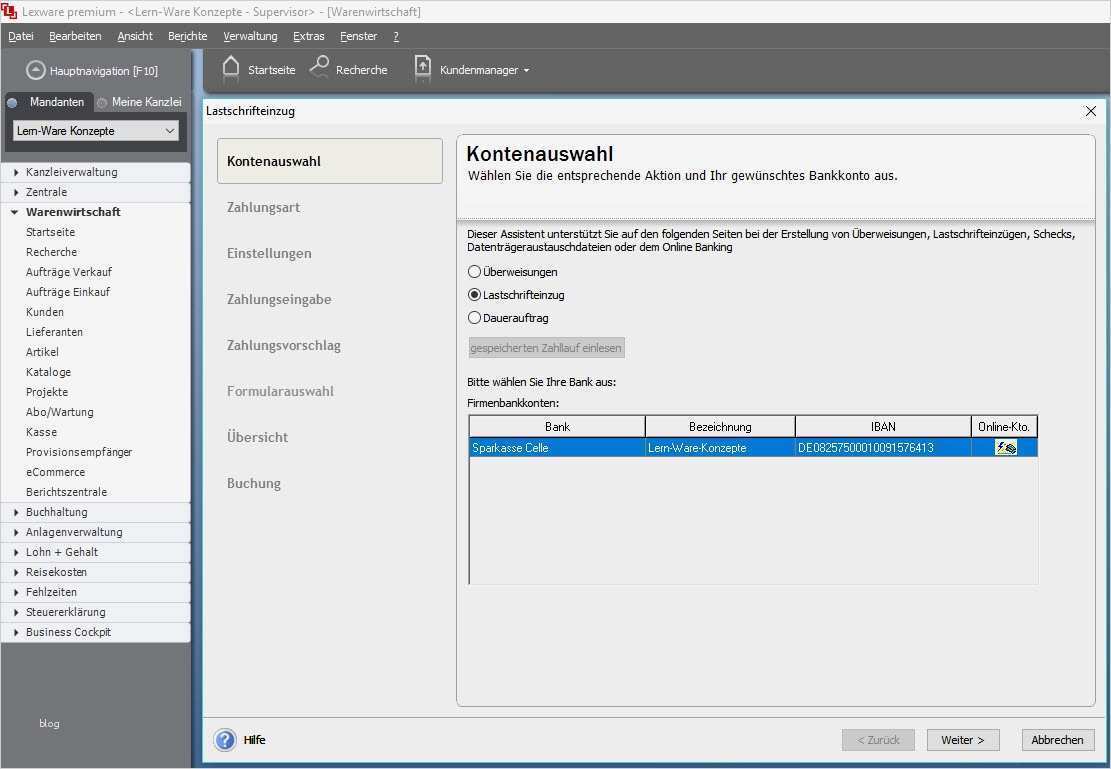Open the Extras menu
Screen dimensions: 1111x769
[308, 36]
